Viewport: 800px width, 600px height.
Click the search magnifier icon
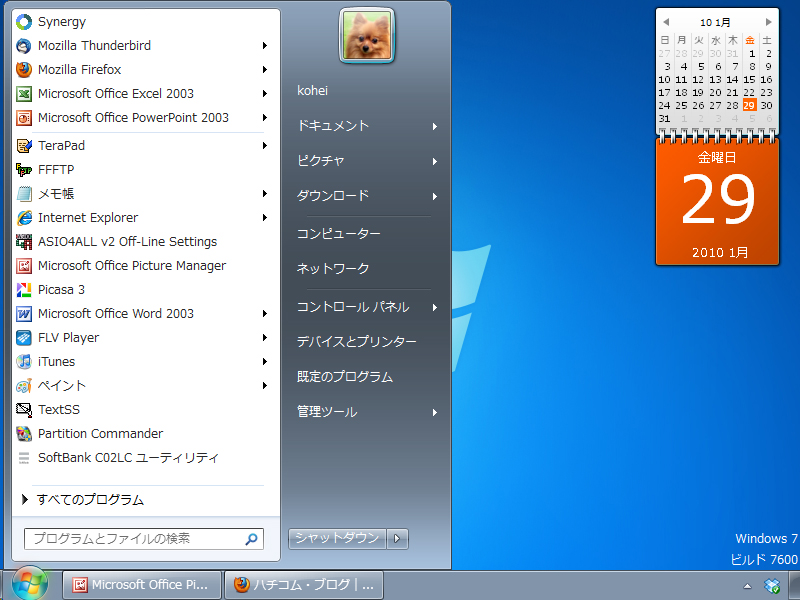click(x=252, y=539)
